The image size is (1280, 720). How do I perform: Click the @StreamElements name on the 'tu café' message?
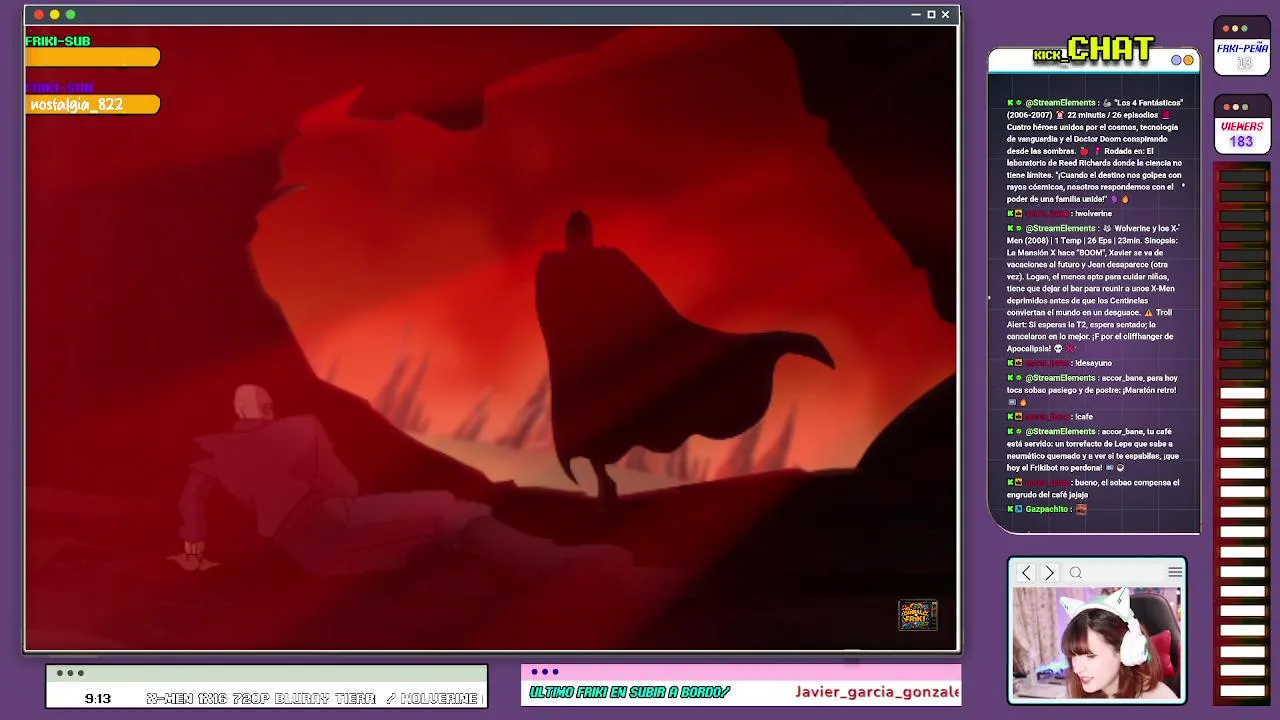1060,432
